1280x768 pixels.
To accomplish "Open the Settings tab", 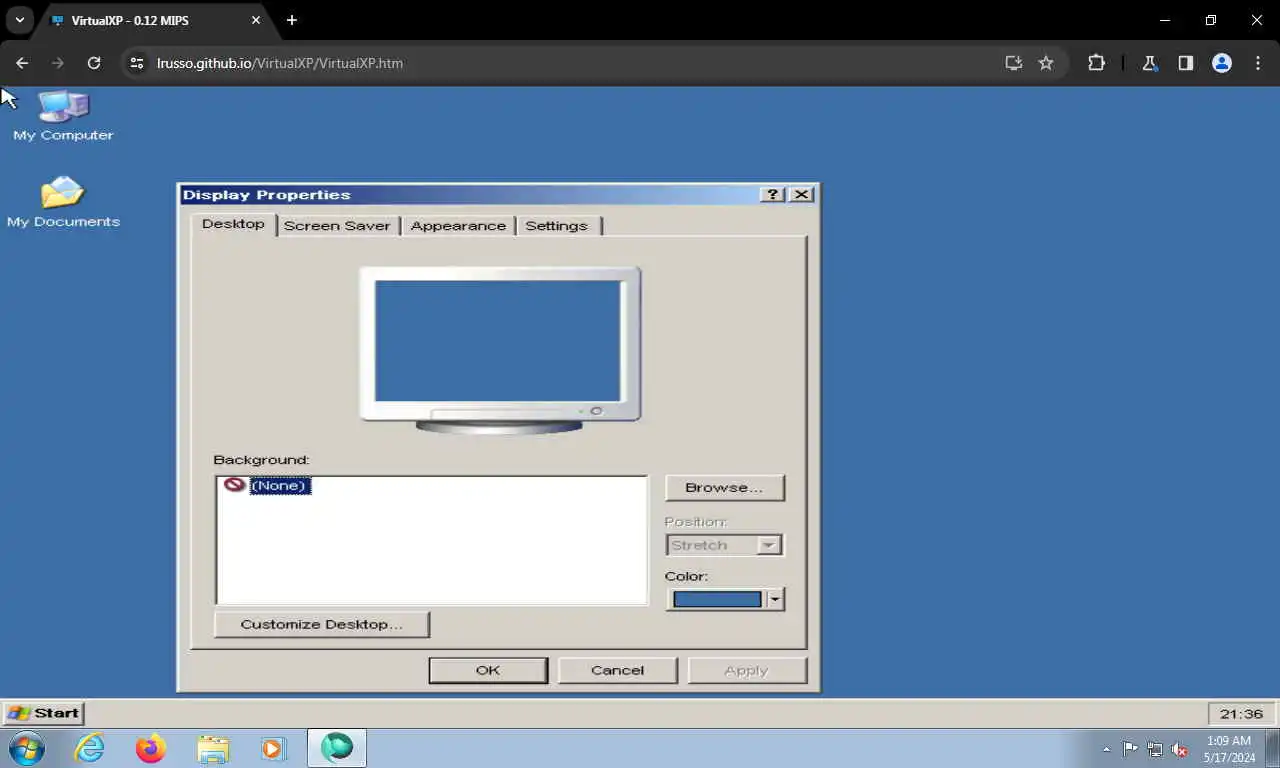I will (x=557, y=226).
